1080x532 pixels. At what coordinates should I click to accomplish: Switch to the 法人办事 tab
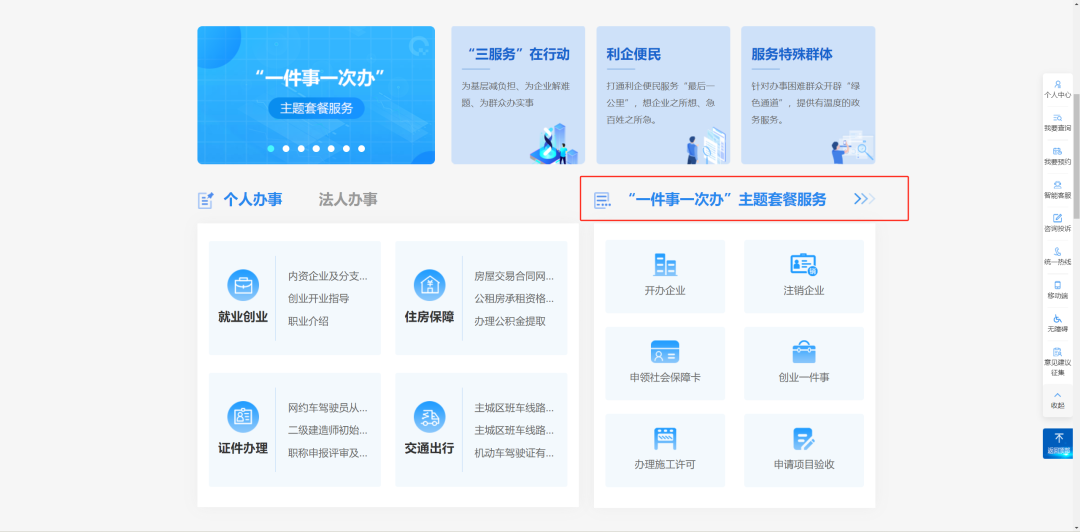[348, 200]
